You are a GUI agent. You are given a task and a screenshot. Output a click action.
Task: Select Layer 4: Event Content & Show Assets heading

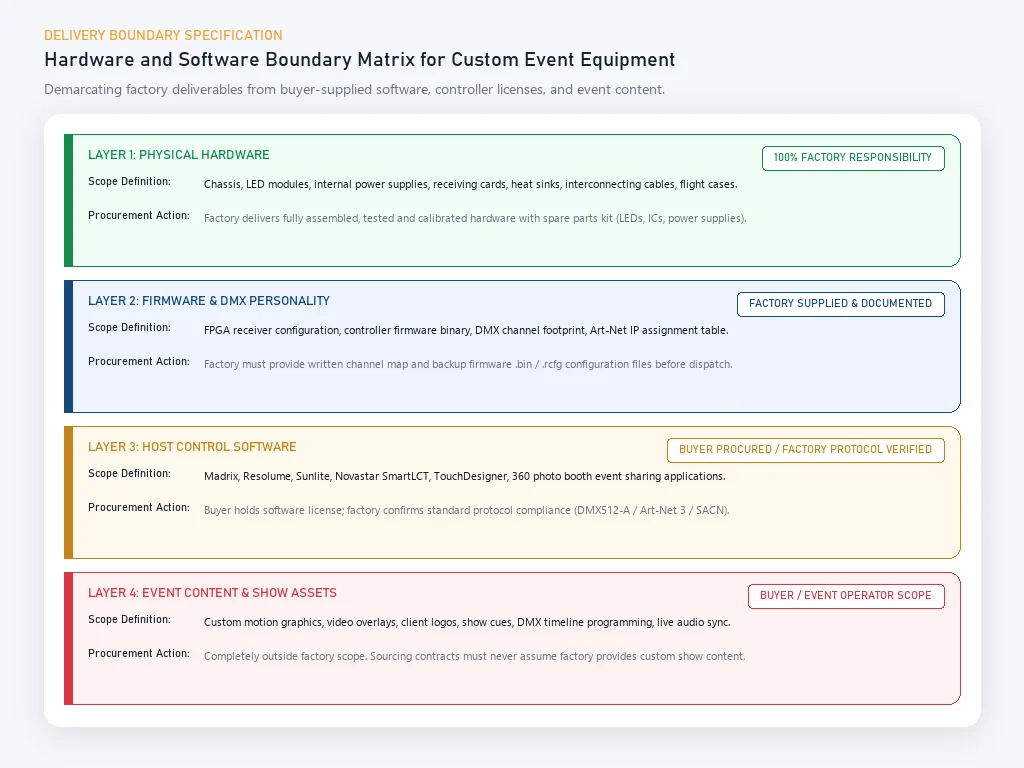coord(212,593)
